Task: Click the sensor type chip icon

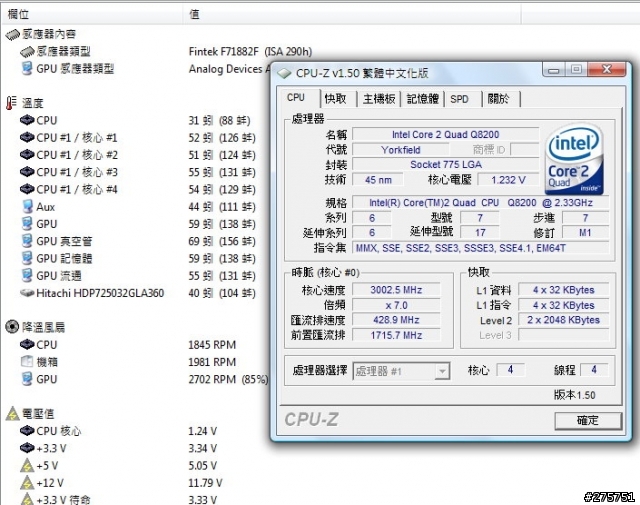Action: 27,52
